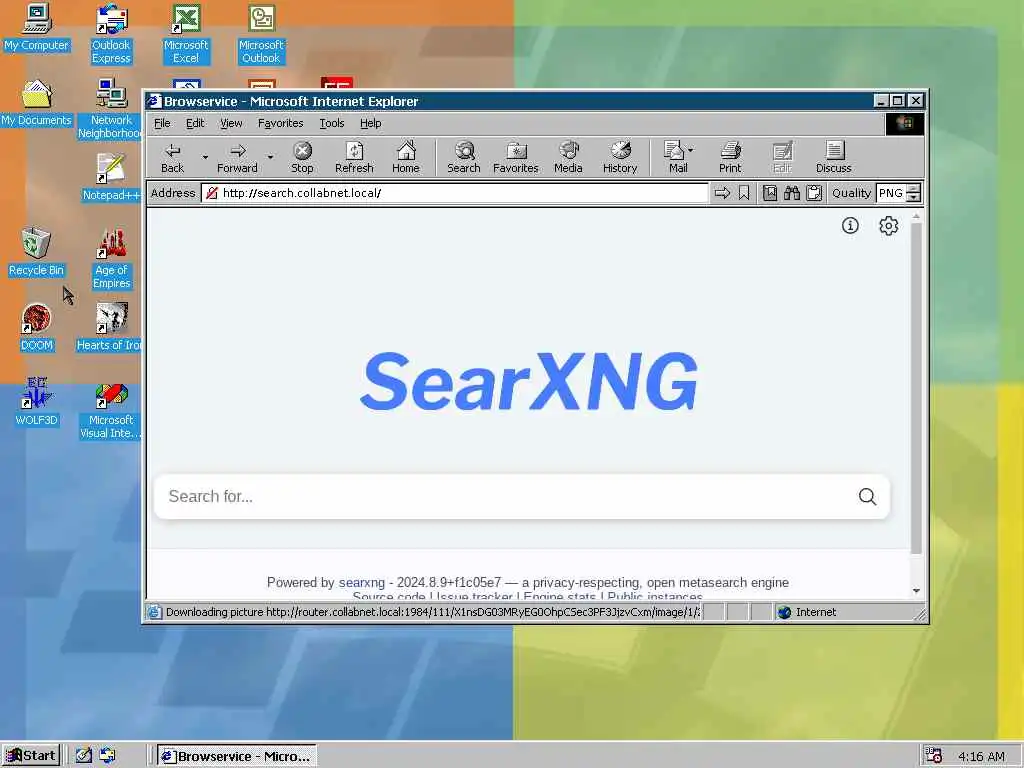Show browsing History
Viewport: 1024px width, 768px height.
coord(620,157)
